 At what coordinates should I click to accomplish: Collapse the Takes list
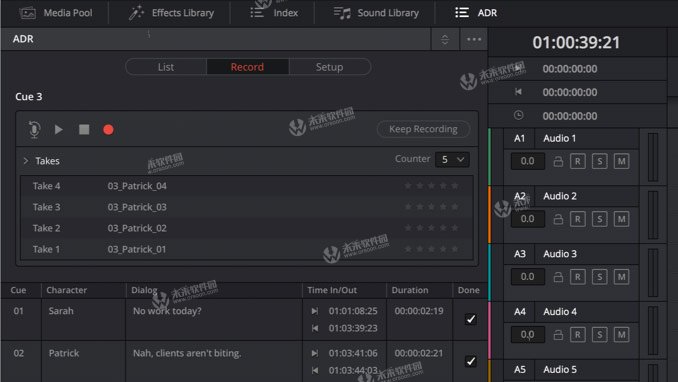point(26,161)
